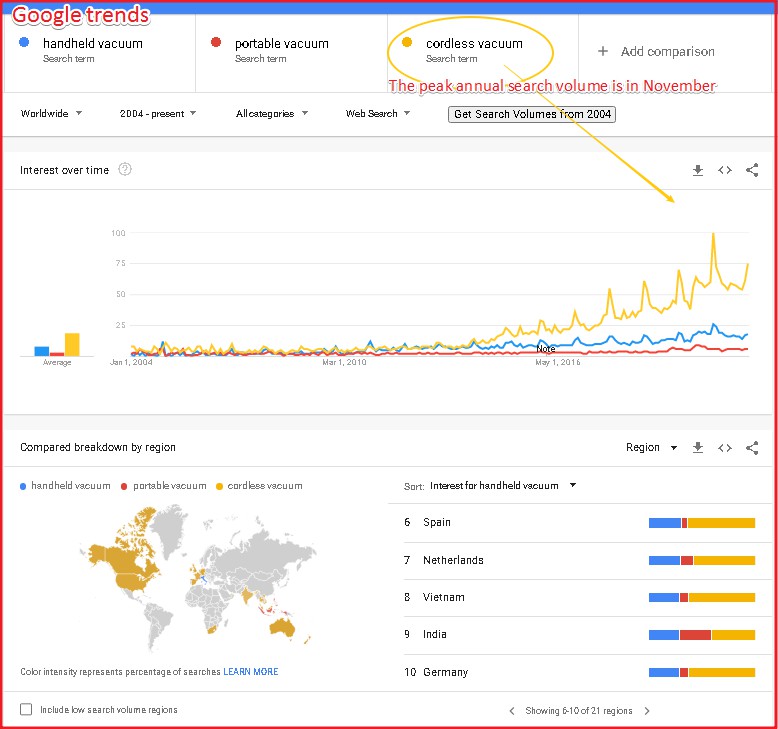Click the blue dot for handheld vacuum

(x=24, y=42)
